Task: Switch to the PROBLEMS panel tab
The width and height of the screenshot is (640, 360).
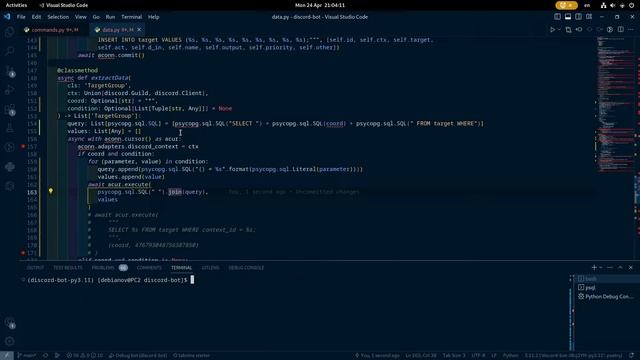Action: coord(109,268)
